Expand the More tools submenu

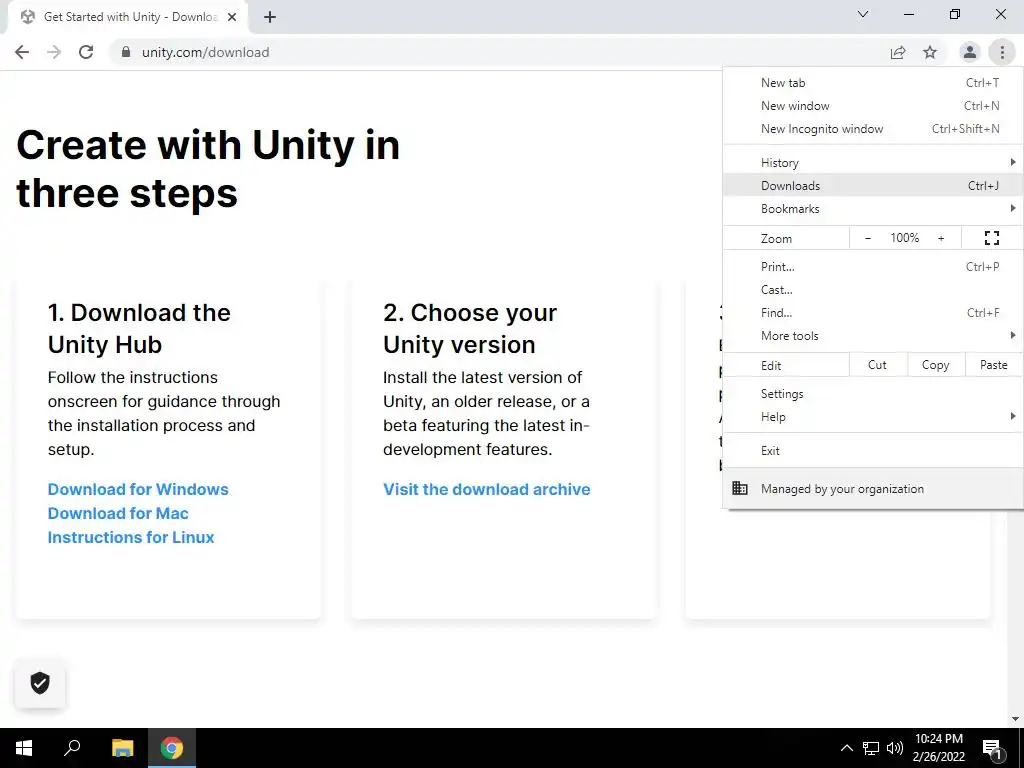click(x=873, y=336)
